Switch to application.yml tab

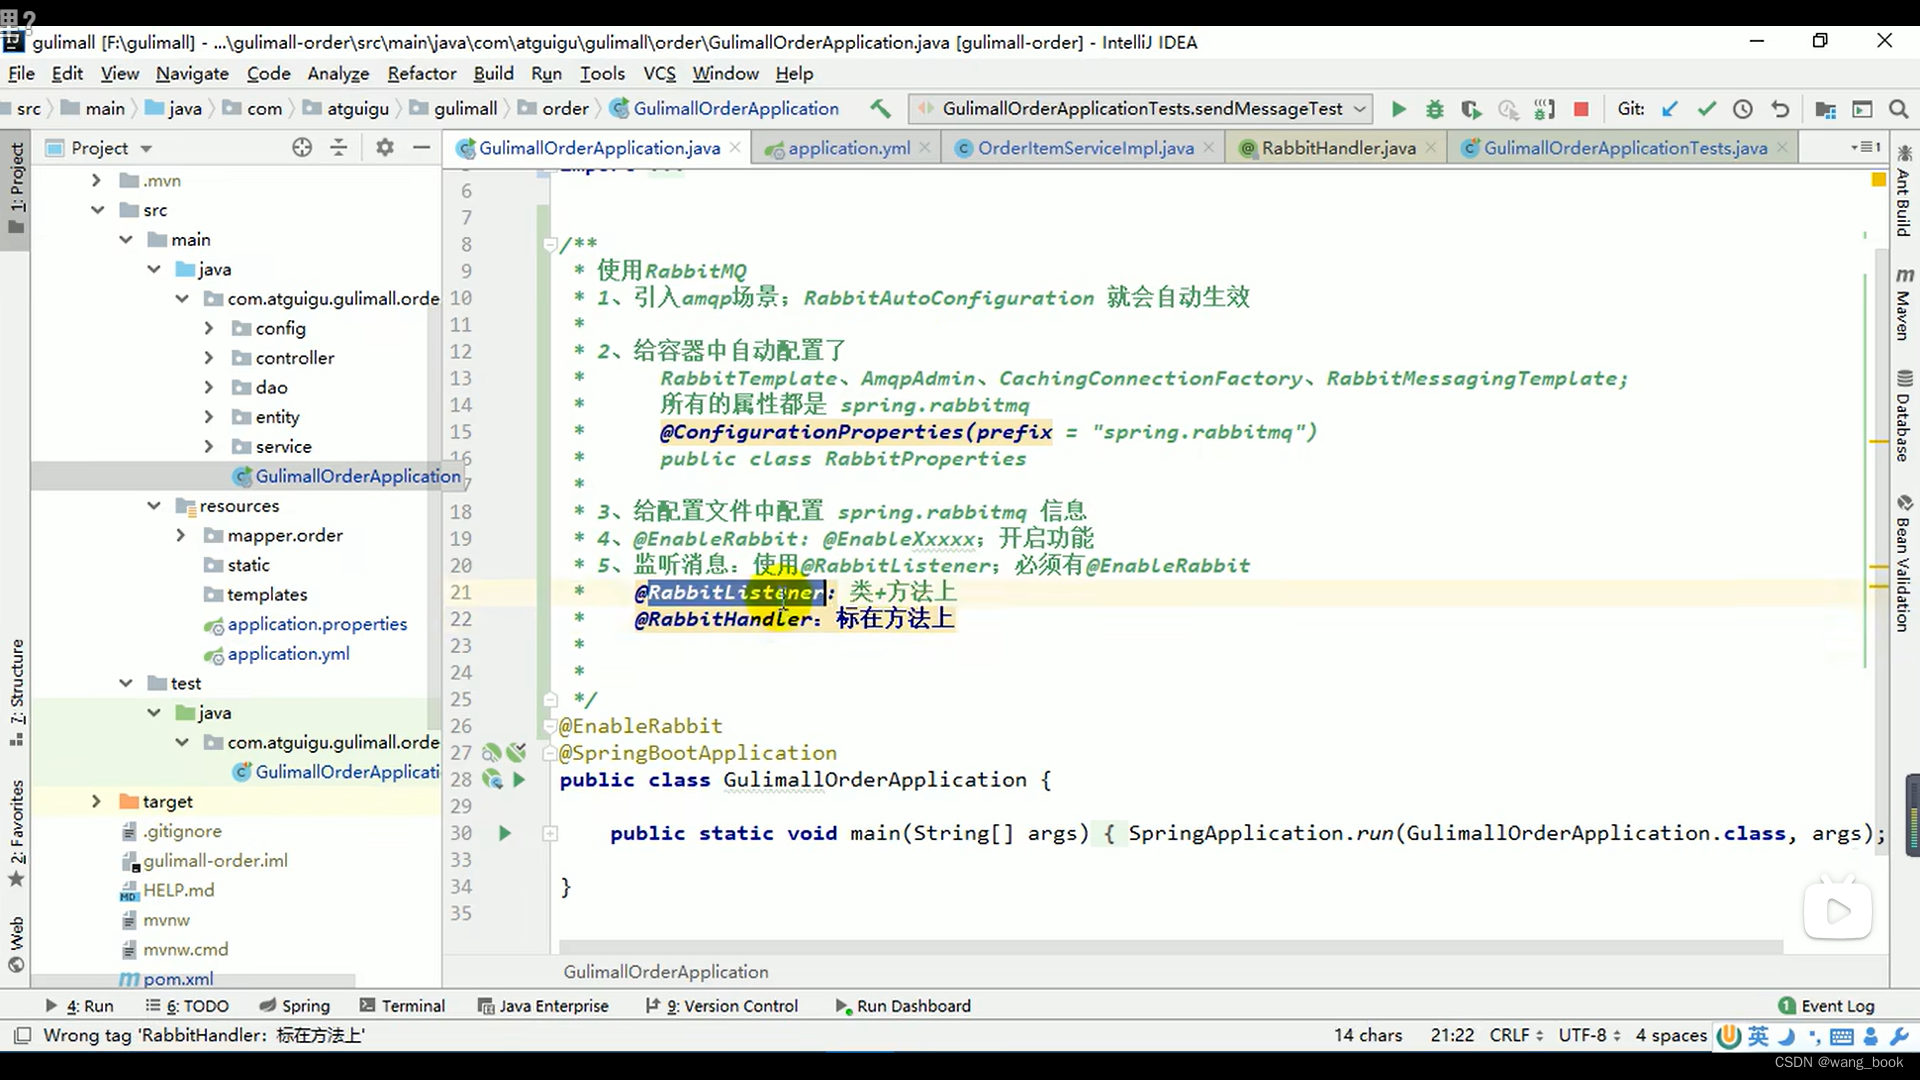(x=848, y=148)
